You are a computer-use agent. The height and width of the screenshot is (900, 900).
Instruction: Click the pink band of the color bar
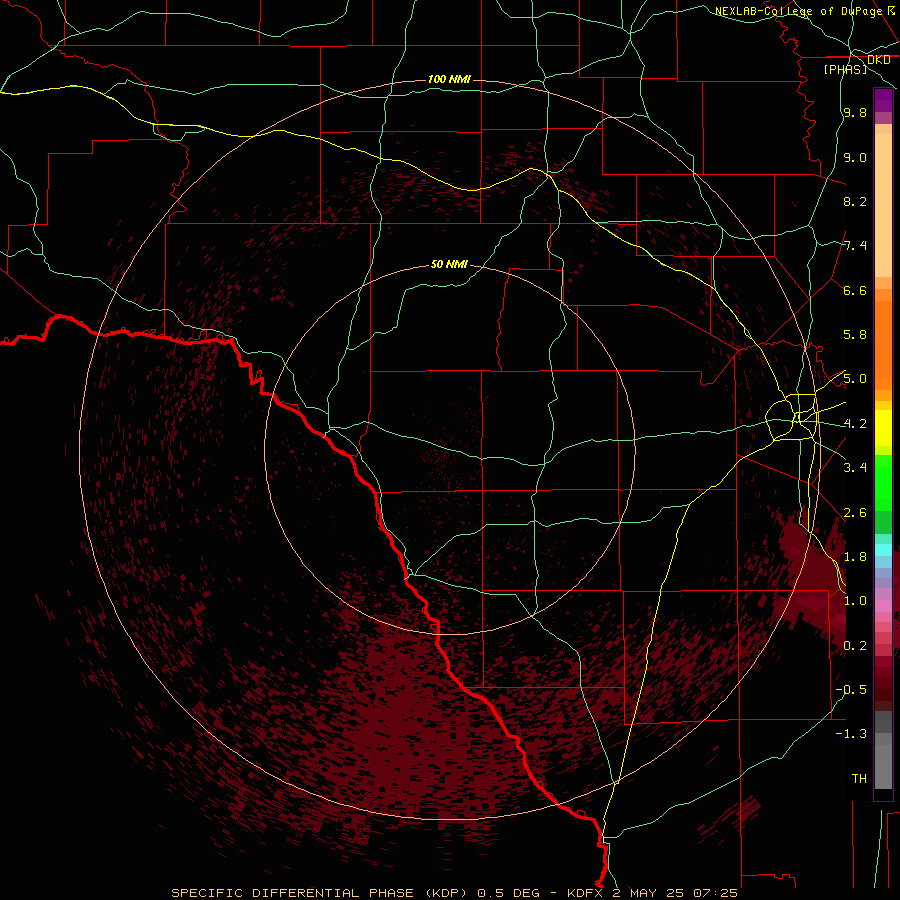coord(883,606)
